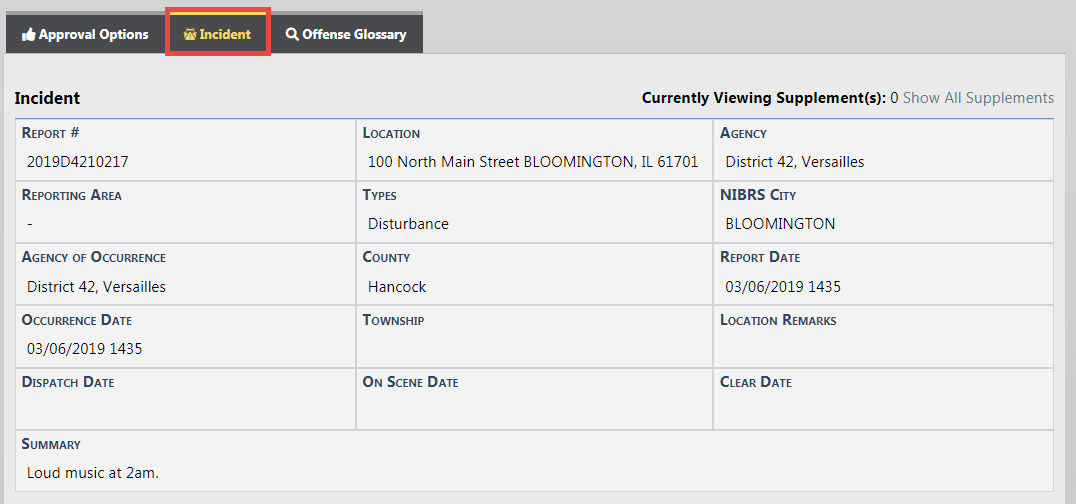The width and height of the screenshot is (1076, 504).
Task: Click the magnifier icon beside Offense Glossary
Action: click(x=292, y=35)
